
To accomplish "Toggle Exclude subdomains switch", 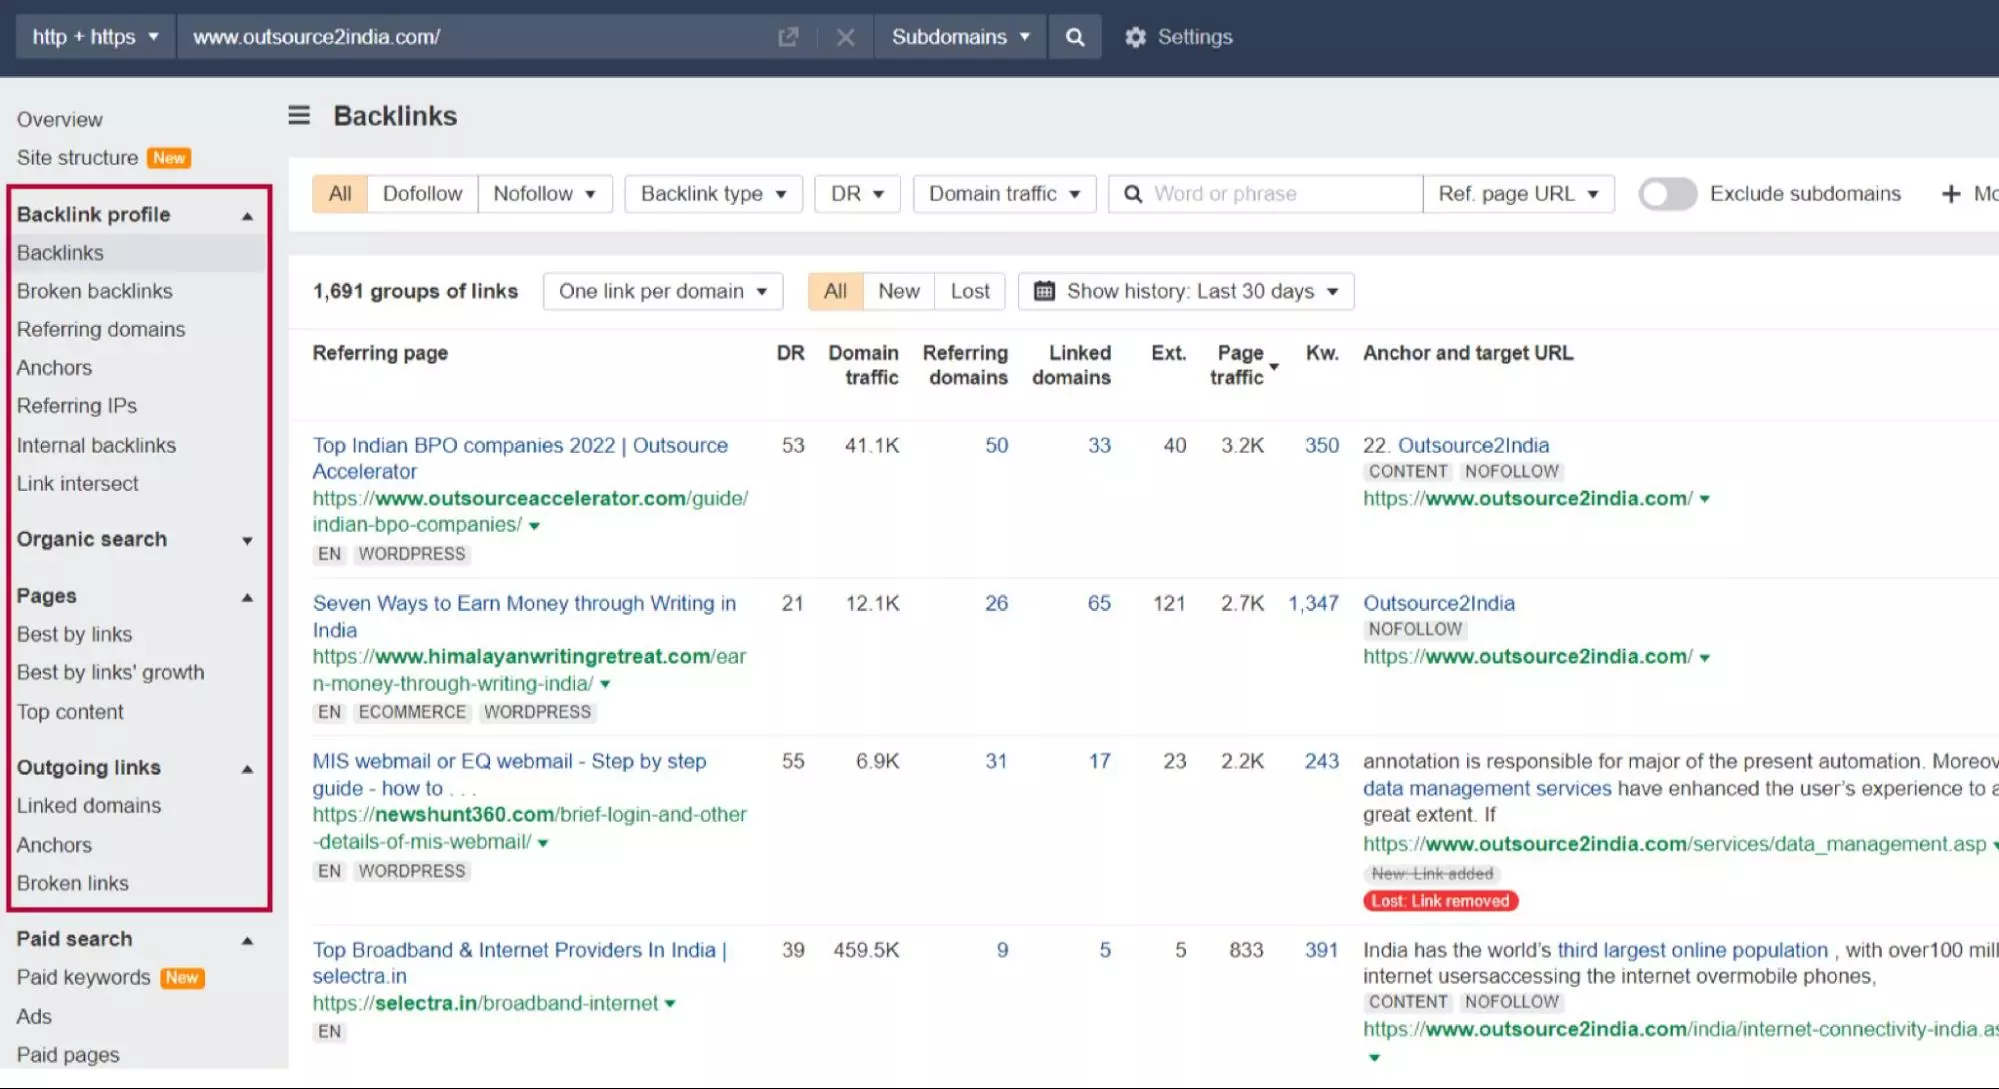I will 1667,194.
